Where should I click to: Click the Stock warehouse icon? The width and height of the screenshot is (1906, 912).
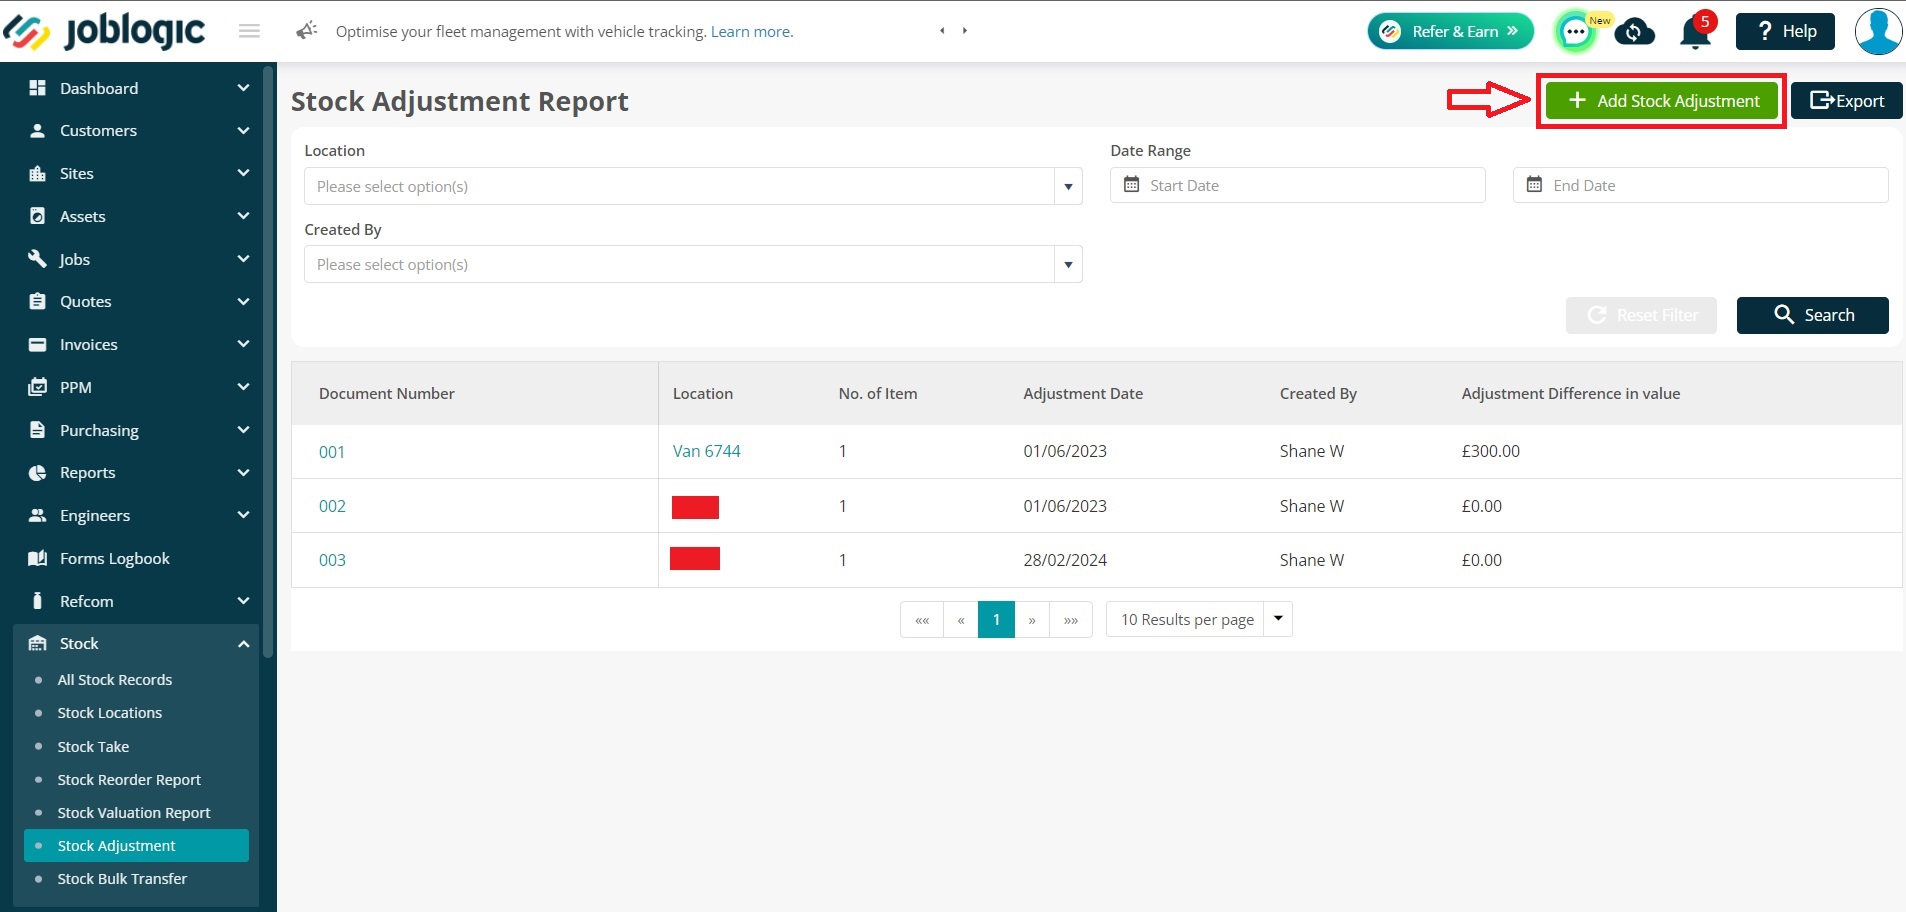(38, 644)
